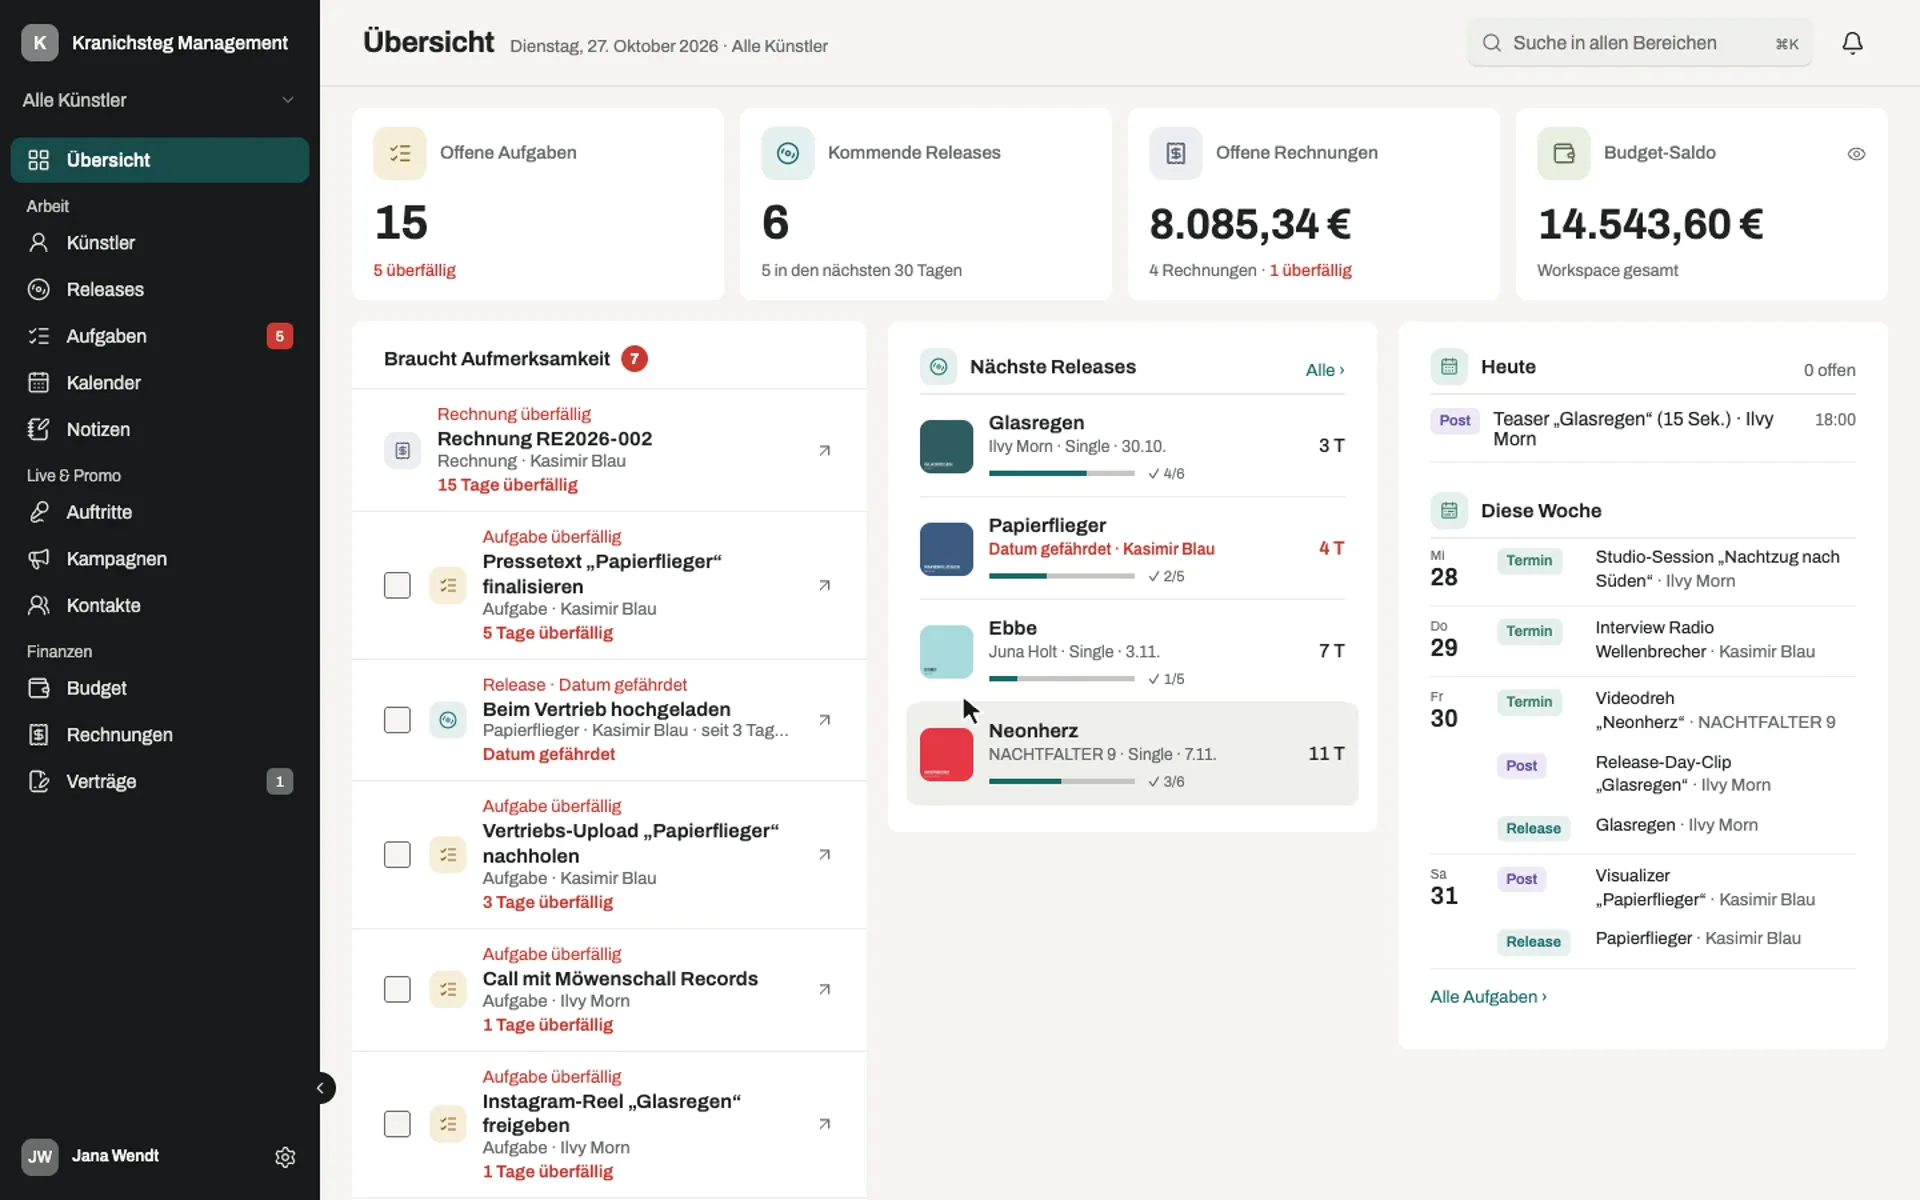Open arrow icon for Vertriebs-Upload Papierflieger nachholen
This screenshot has height=1200, width=1920.
pos(824,854)
